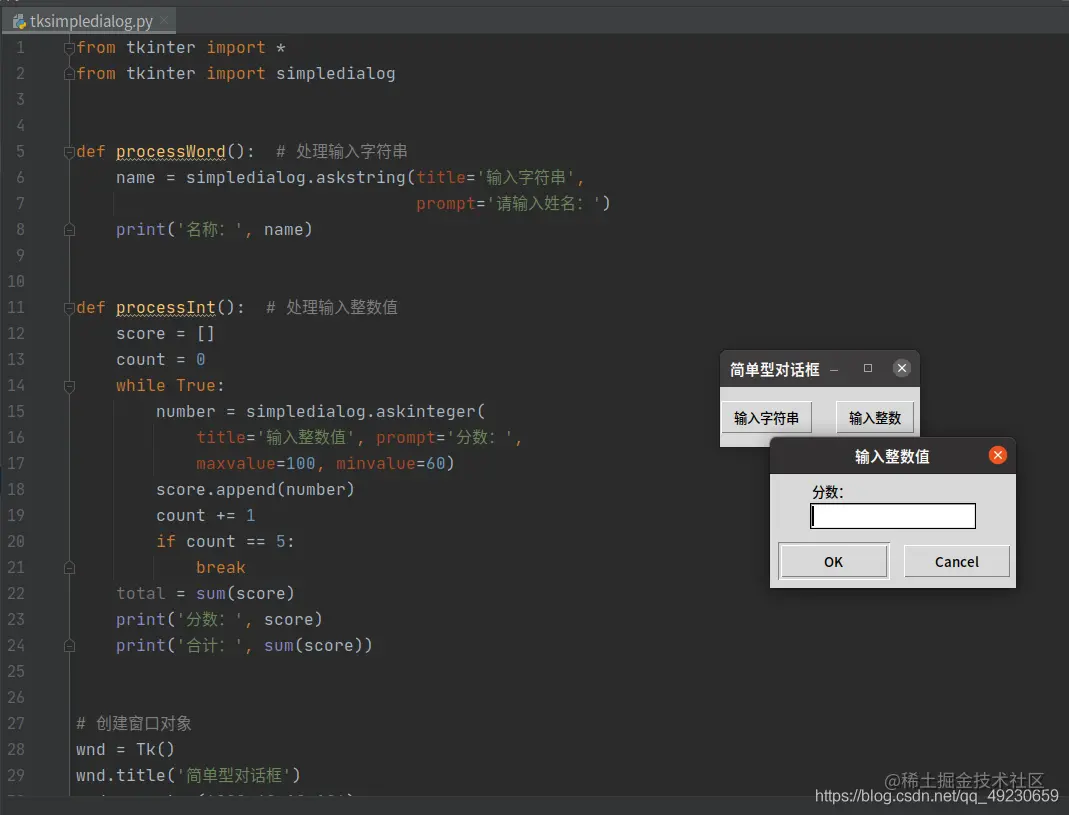The width and height of the screenshot is (1069, 815).
Task: Click 'simpledialog.askinteger' call on line 15
Action: point(361,411)
